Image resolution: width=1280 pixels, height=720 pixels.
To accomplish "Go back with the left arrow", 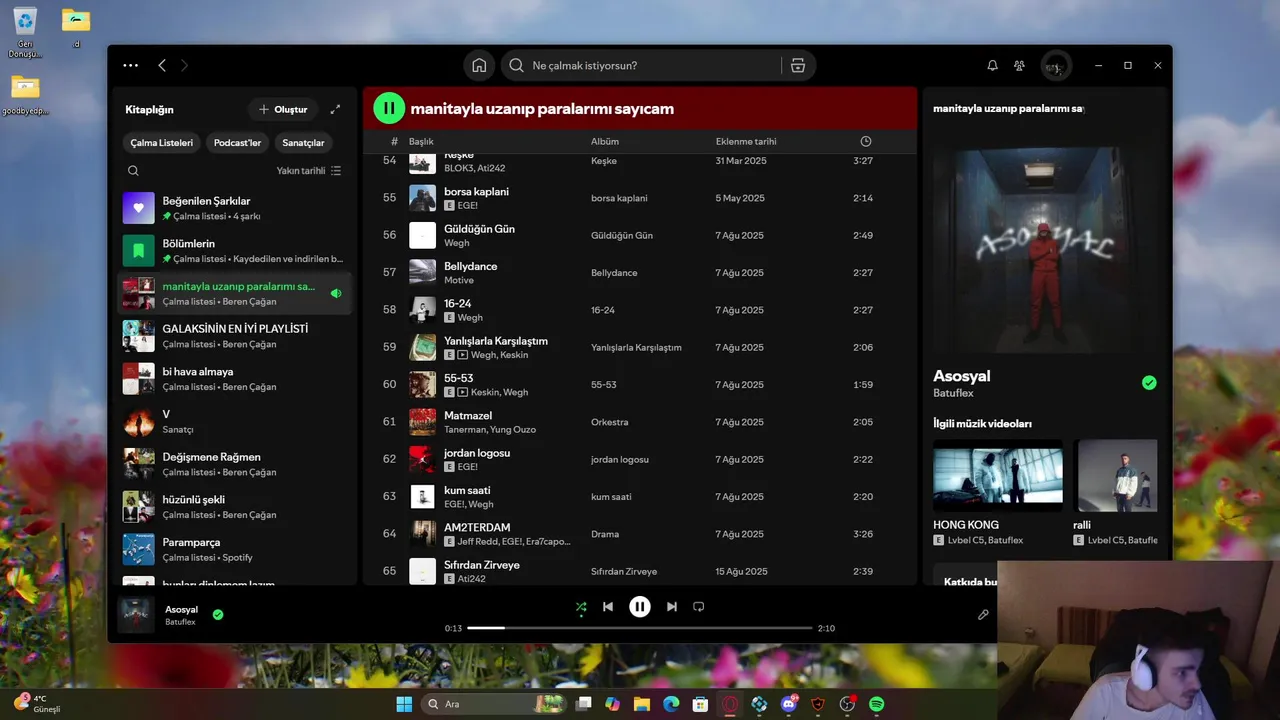I will (162, 65).
